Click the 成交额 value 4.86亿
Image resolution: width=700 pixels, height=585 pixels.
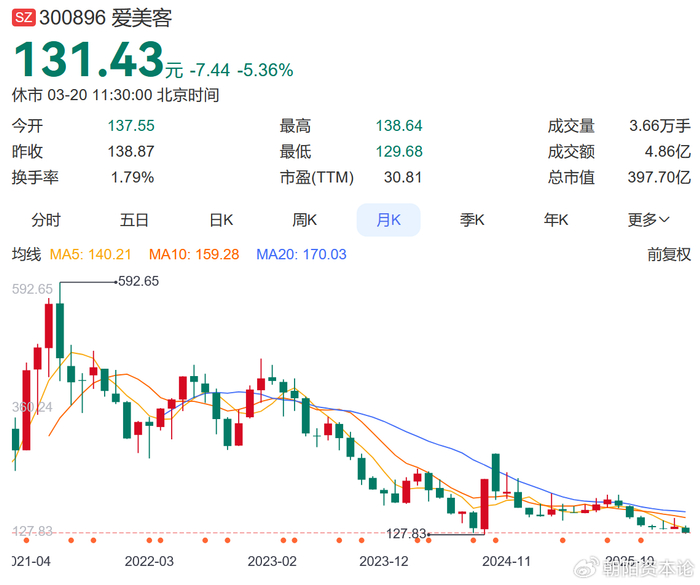[x=667, y=152]
